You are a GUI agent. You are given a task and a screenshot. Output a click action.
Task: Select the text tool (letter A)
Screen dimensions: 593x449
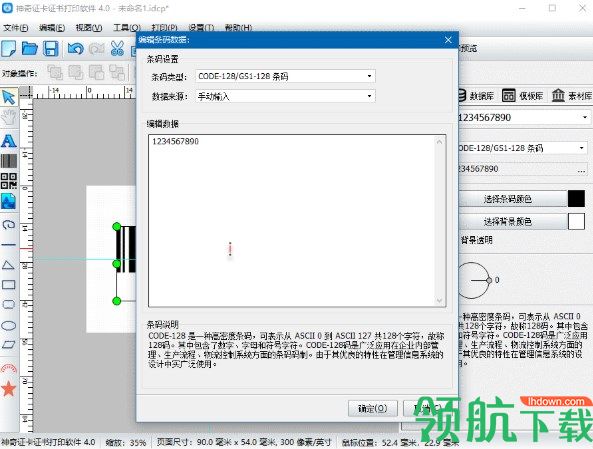[x=9, y=141]
